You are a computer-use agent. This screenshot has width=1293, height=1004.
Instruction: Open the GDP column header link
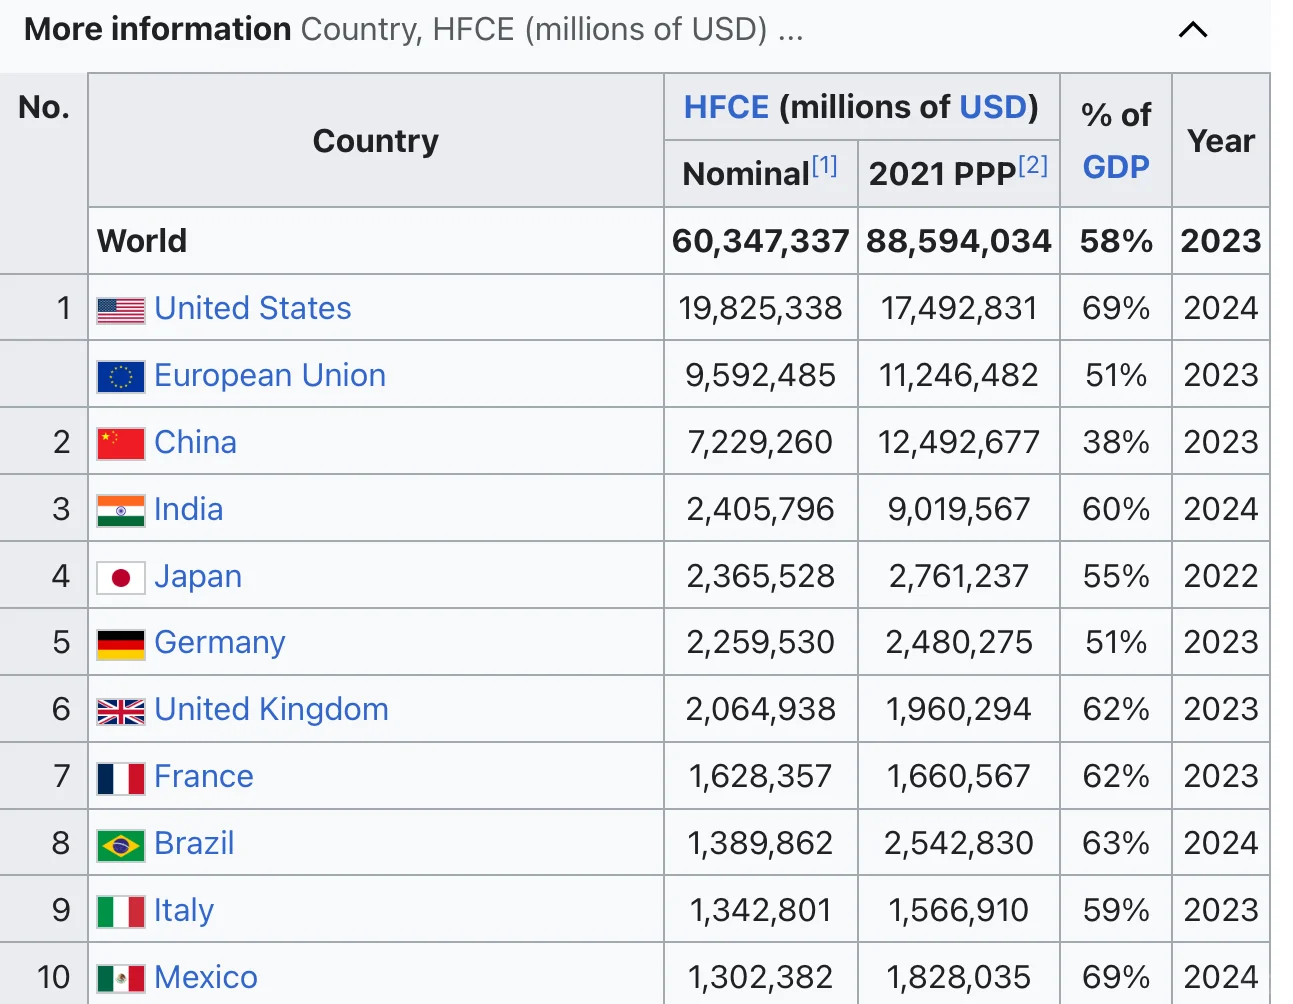pos(1116,167)
